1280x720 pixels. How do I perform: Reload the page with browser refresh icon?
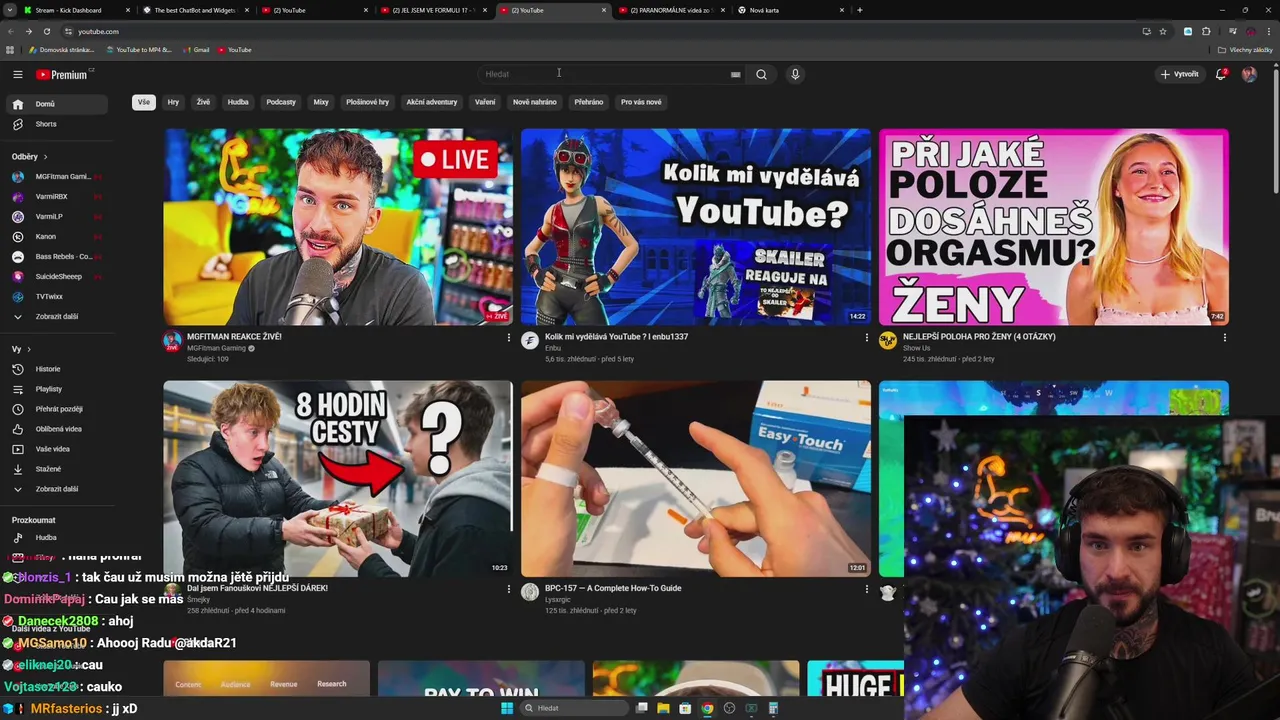click(x=46, y=31)
